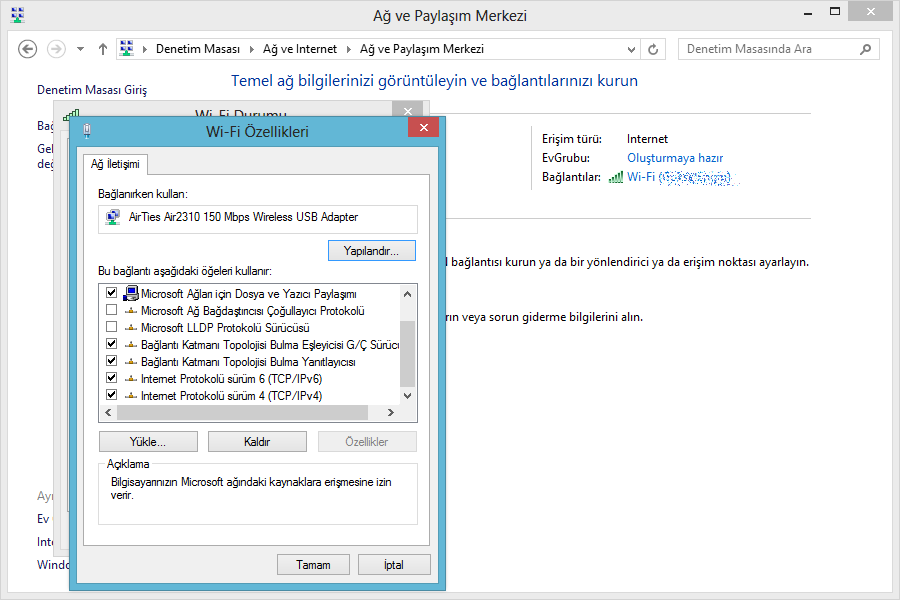Click the Up one level arrow

pos(103,49)
